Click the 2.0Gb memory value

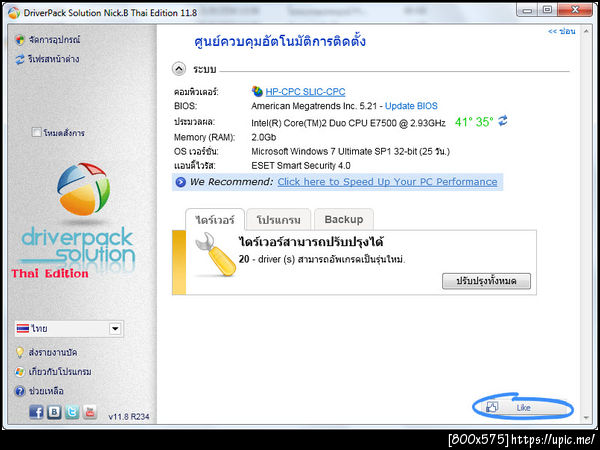coord(264,137)
